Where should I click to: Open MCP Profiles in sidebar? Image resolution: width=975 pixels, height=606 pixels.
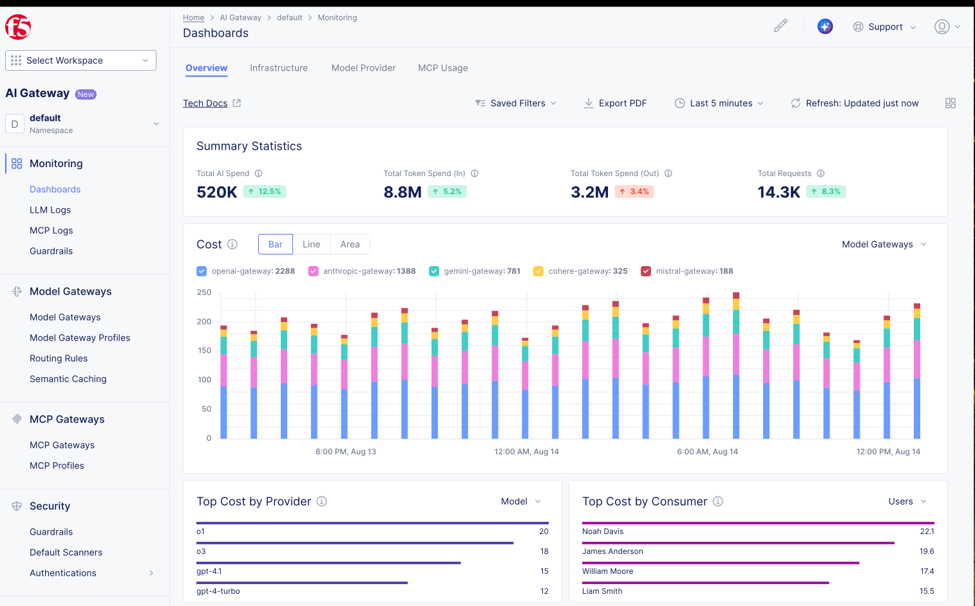(x=57, y=466)
